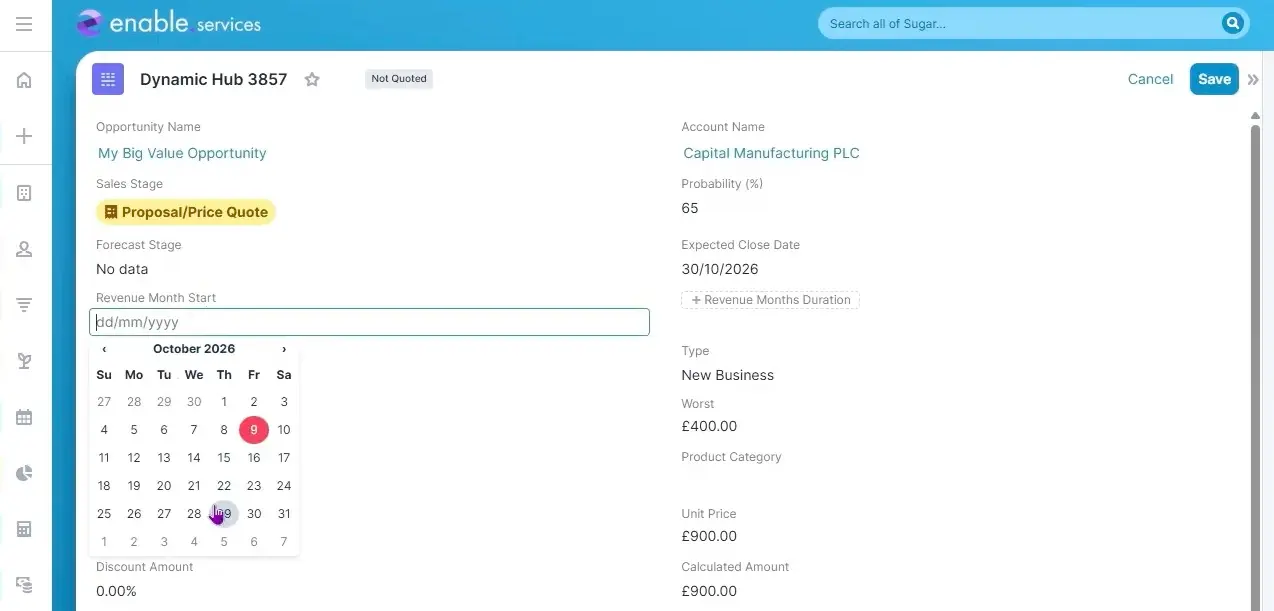Click Worst value £400.00
This screenshot has height=611, width=1274.
[709, 426]
